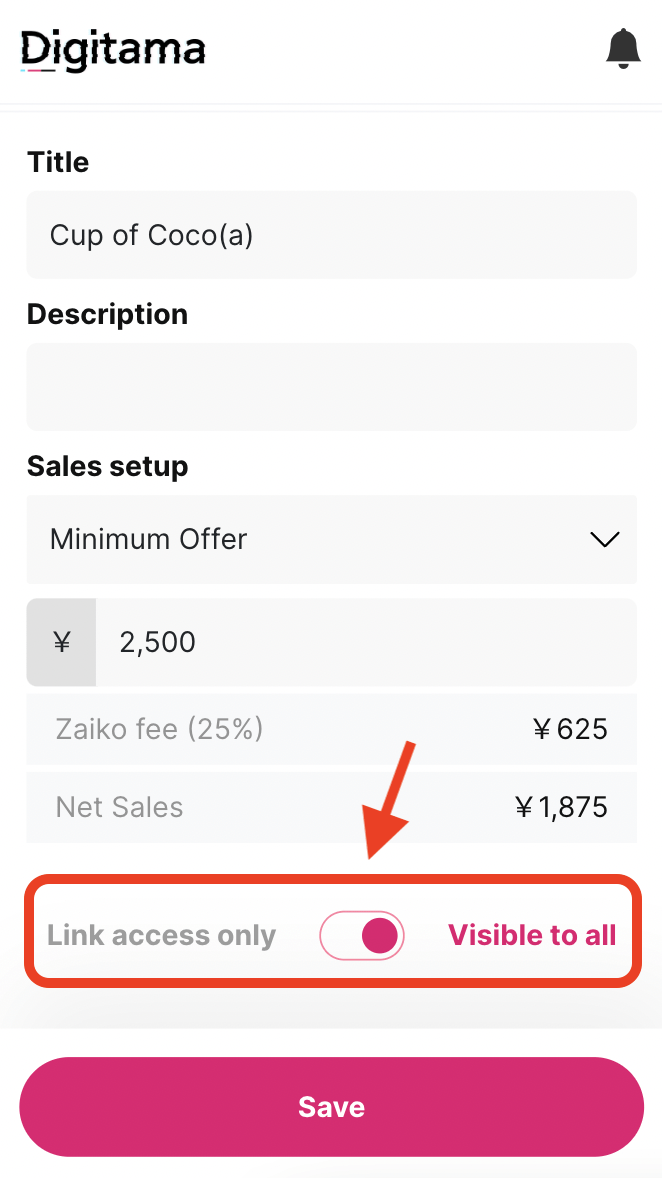Click the Title label
The height and width of the screenshot is (1178, 662).
(x=58, y=162)
